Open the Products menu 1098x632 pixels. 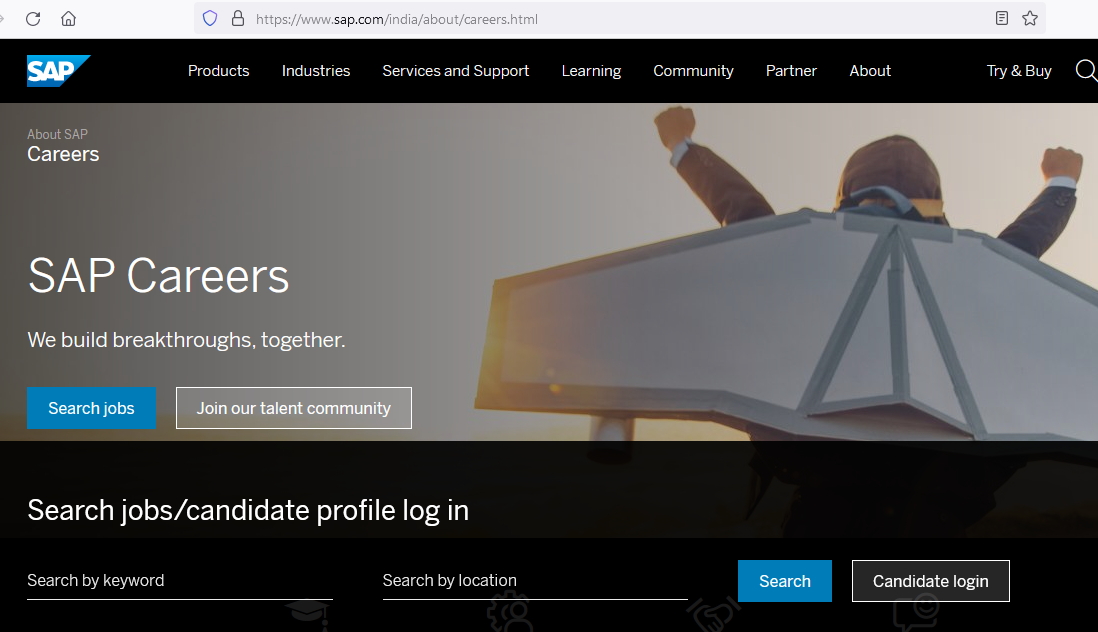218,71
